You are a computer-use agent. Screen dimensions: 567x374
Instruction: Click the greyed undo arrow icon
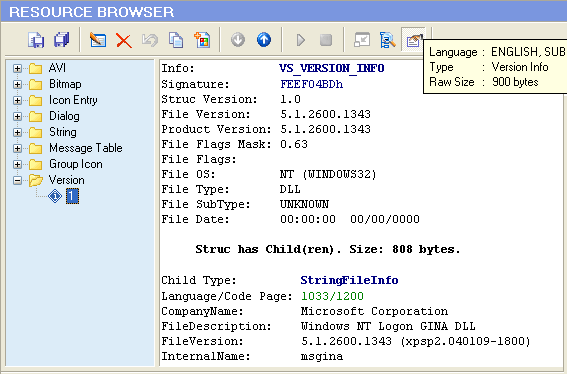click(150, 40)
